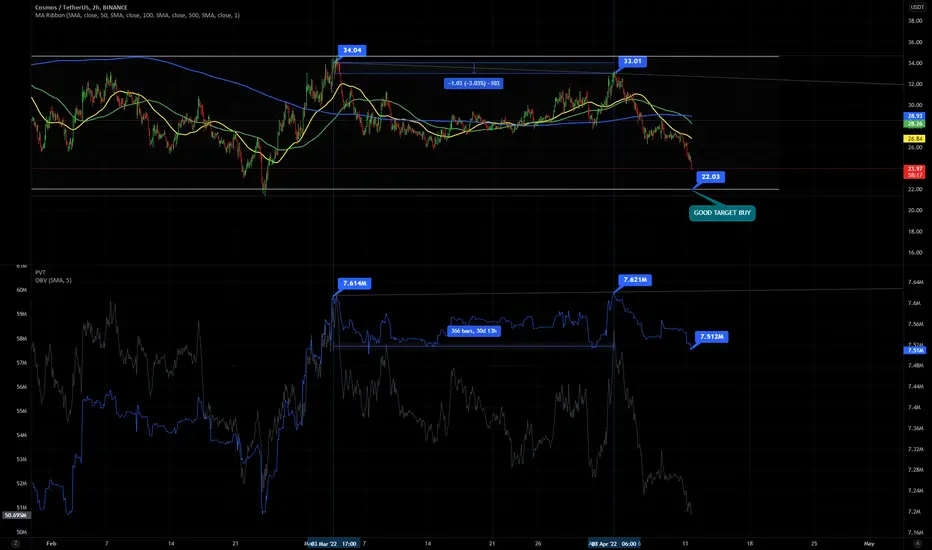The image size is (932, 550).
Task: Click the timezone icon at the time axis's left end
Action: click(15, 543)
